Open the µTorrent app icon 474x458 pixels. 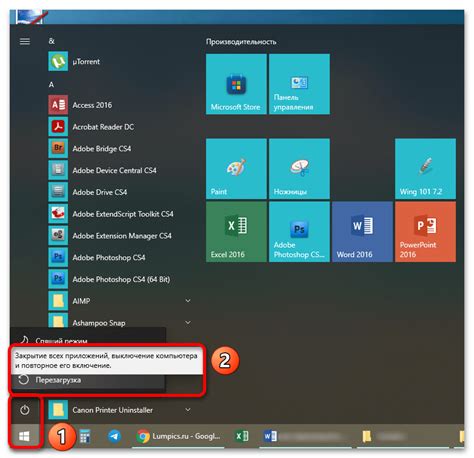58,61
